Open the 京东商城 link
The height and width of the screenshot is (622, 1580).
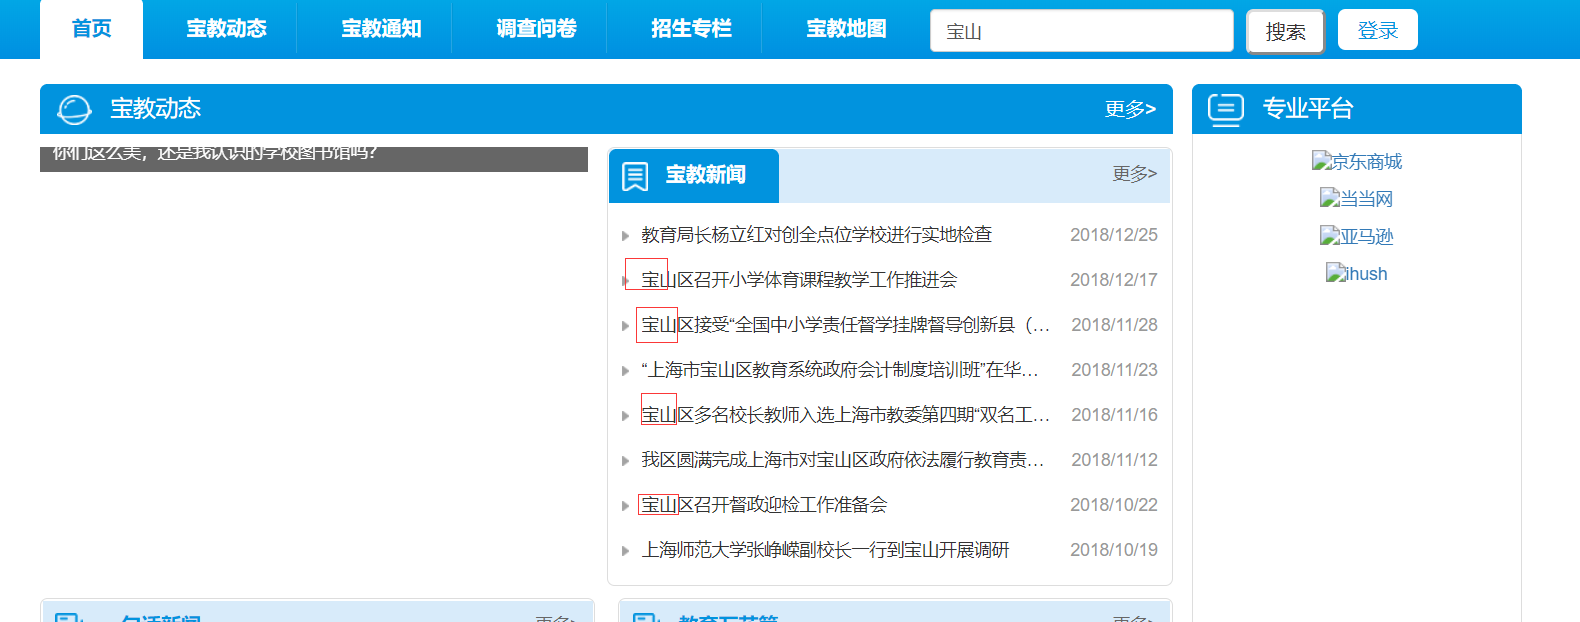1357,161
